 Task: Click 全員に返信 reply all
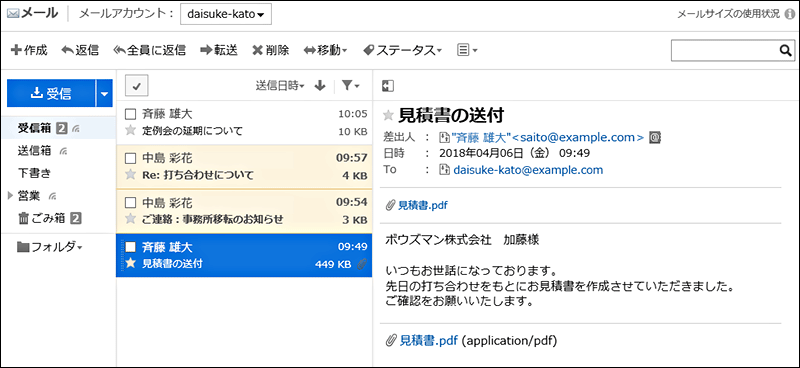click(149, 50)
